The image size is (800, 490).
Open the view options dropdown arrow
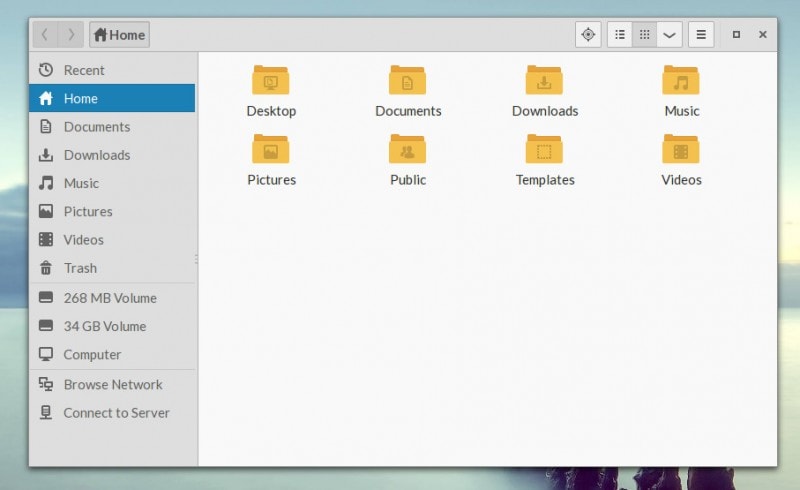669,35
